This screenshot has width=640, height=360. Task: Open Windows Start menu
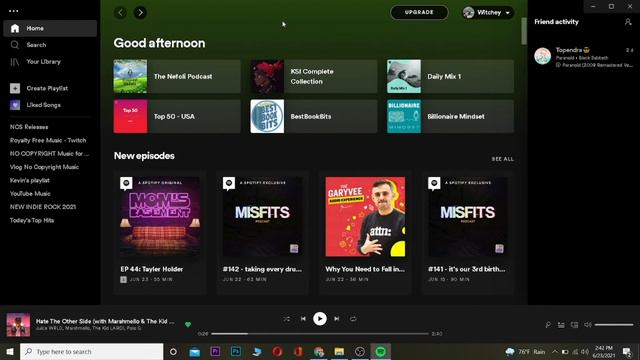click(10, 351)
